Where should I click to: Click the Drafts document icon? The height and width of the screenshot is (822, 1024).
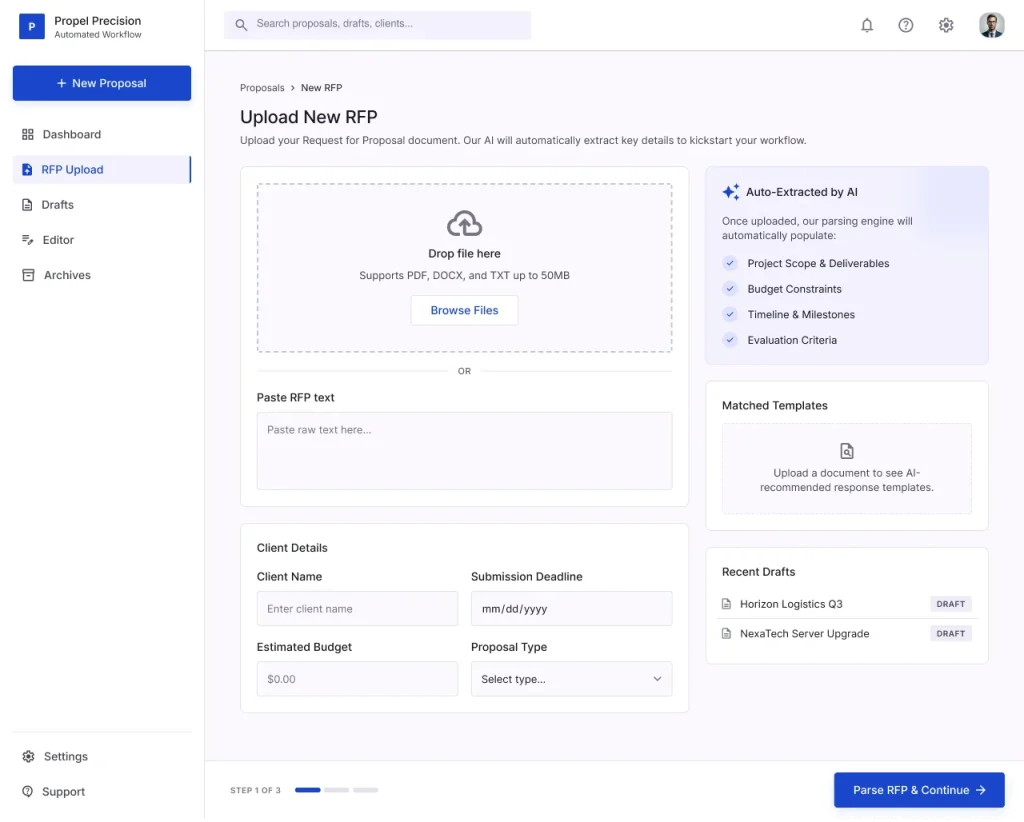point(27,205)
